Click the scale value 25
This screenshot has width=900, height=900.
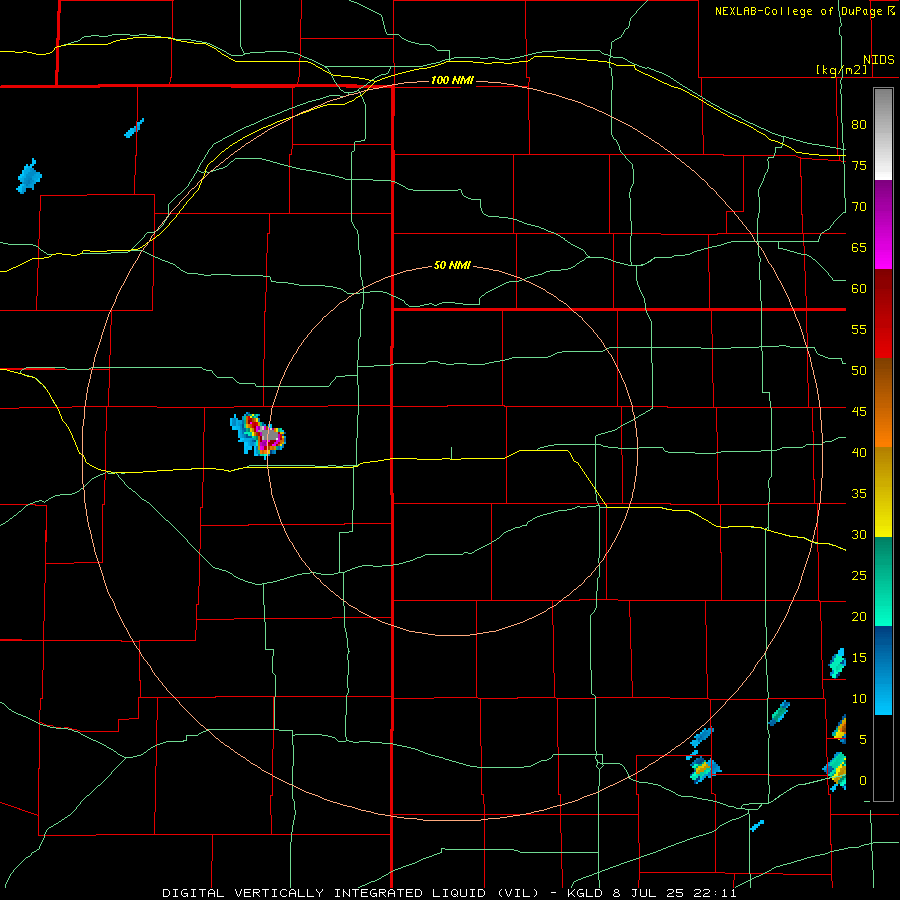coord(859,576)
